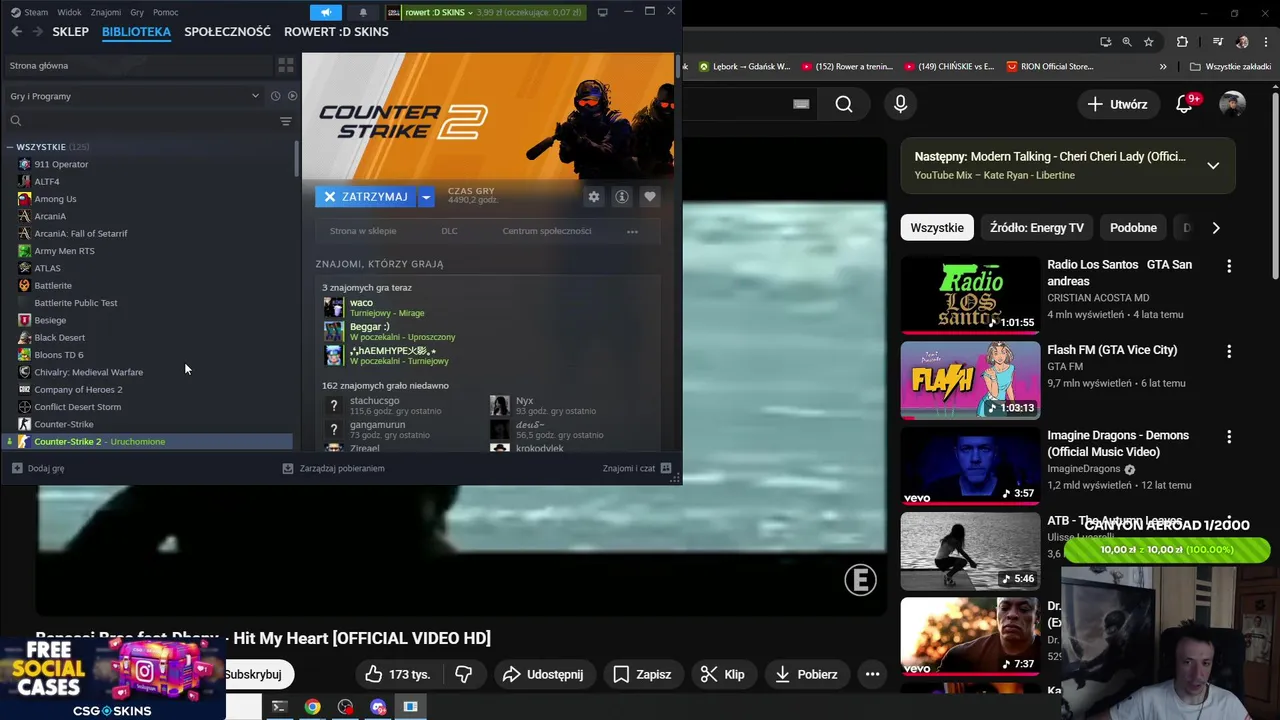This screenshot has height=720, width=1280.
Task: Switch to the SKLEP tab
Action: tap(71, 32)
